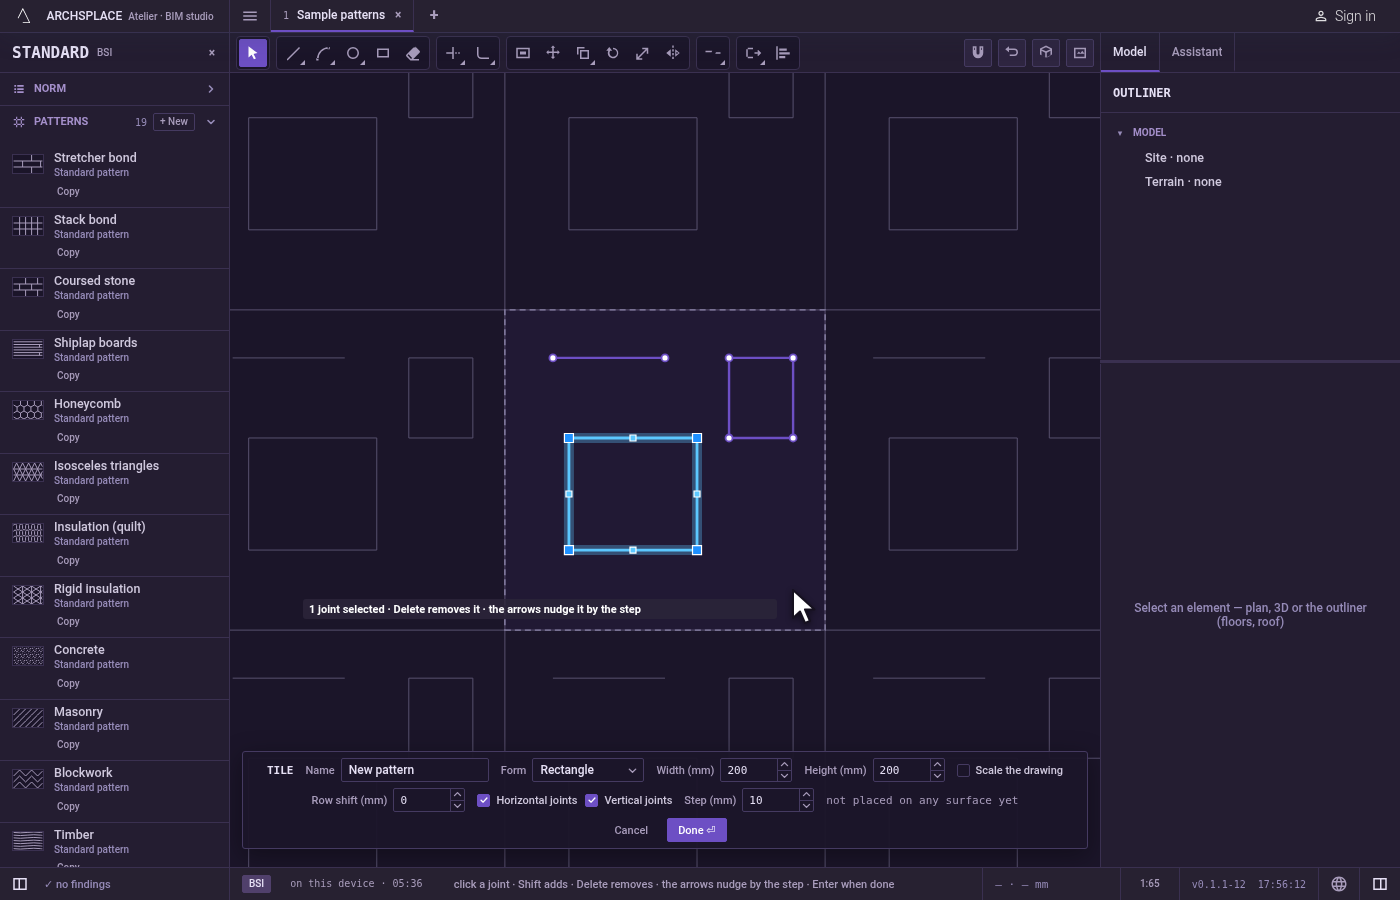The width and height of the screenshot is (1400, 900).
Task: Click Sign in
Action: coord(1345,16)
